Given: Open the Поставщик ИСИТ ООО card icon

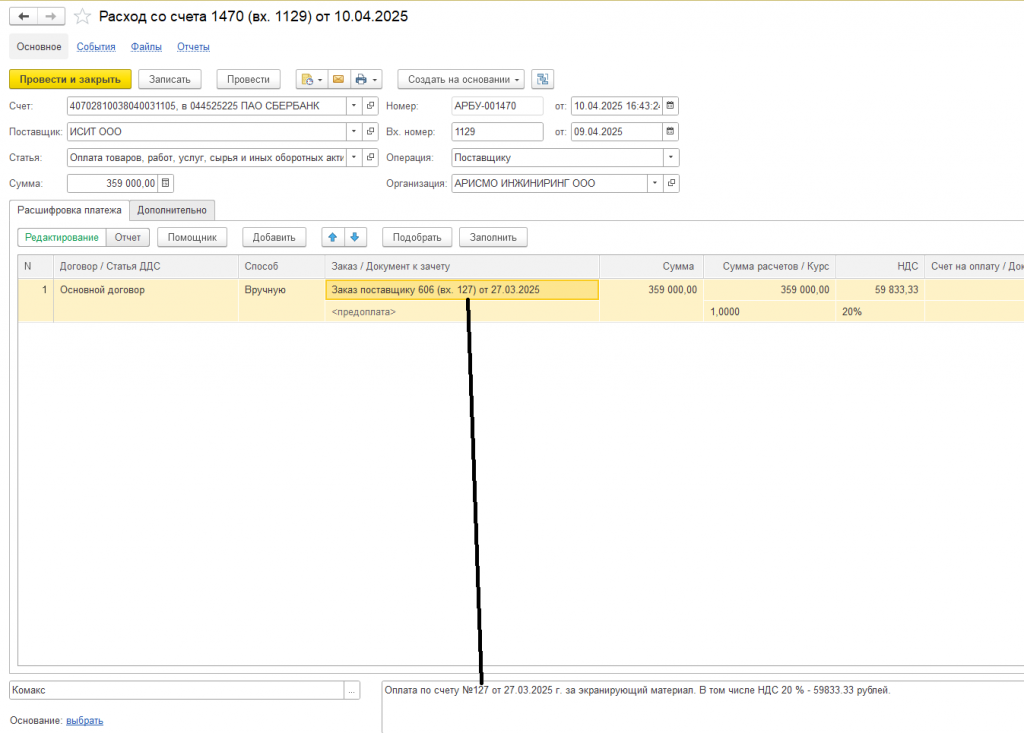Looking at the screenshot, I should (370, 131).
